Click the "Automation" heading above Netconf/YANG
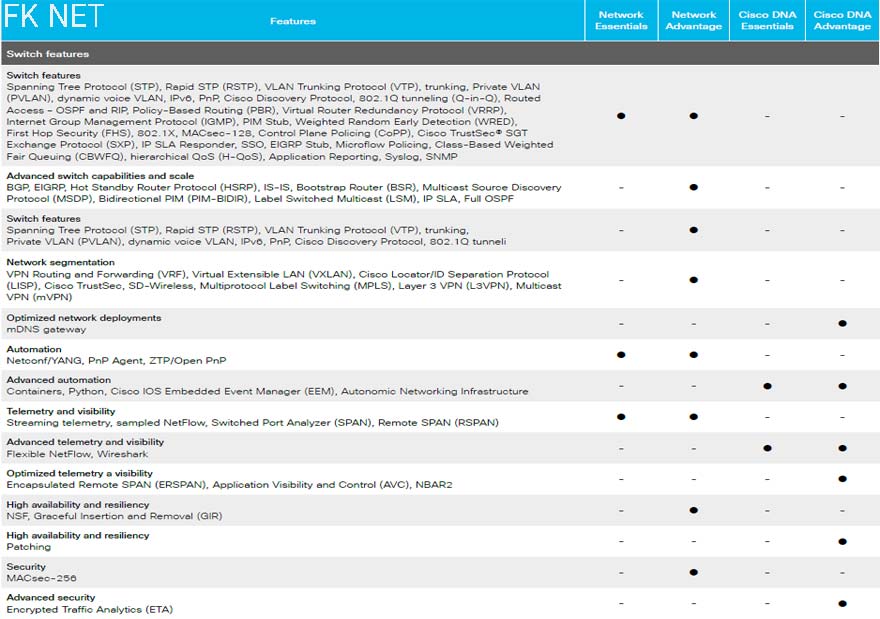 tap(34, 349)
